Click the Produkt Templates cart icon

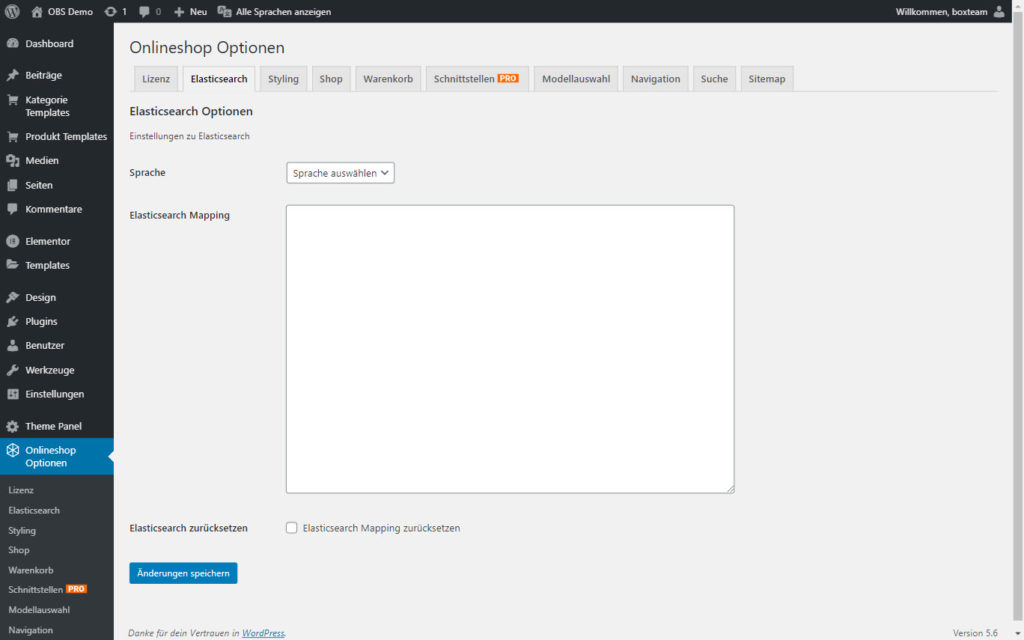click(x=12, y=136)
